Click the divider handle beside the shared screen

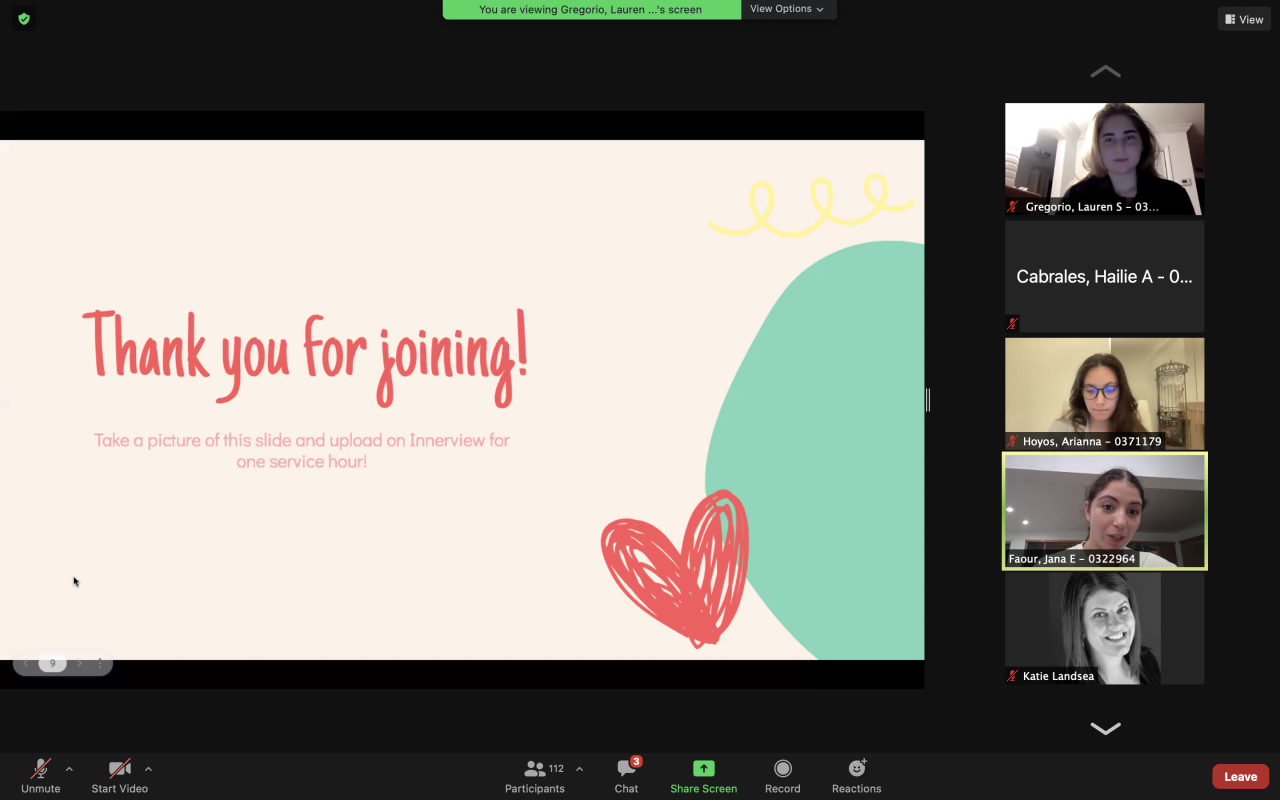pos(928,400)
